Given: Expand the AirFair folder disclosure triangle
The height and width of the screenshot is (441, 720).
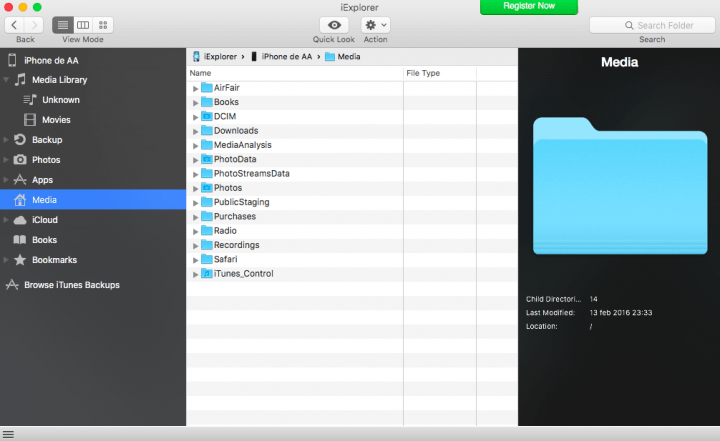Looking at the screenshot, I should click(x=195, y=88).
